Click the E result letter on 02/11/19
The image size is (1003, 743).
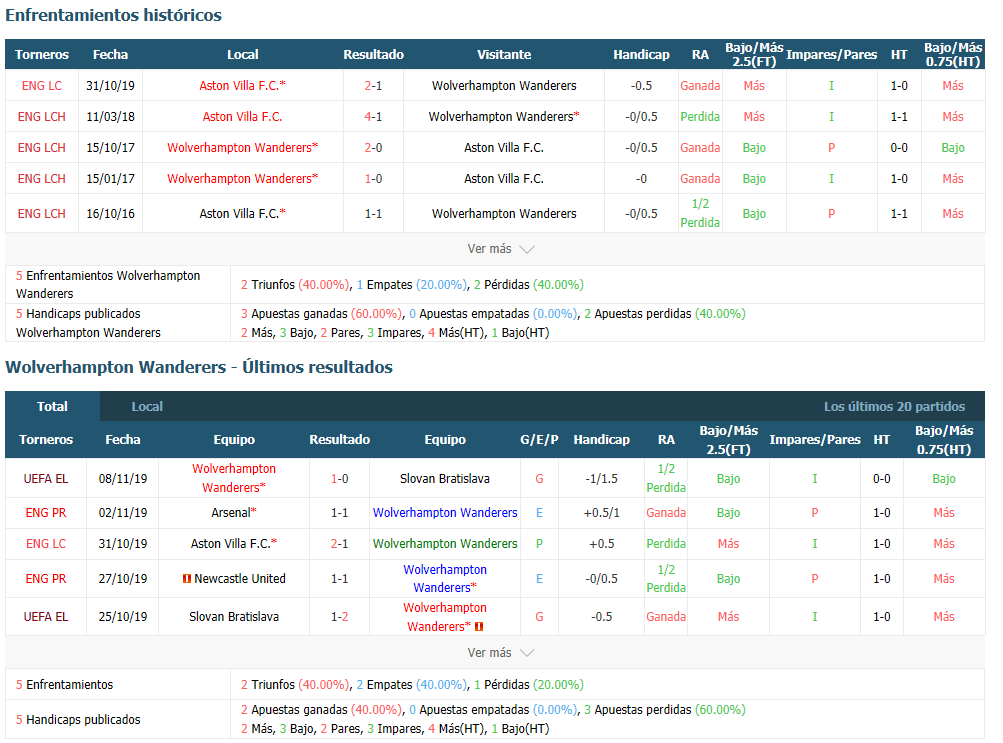coord(539,513)
